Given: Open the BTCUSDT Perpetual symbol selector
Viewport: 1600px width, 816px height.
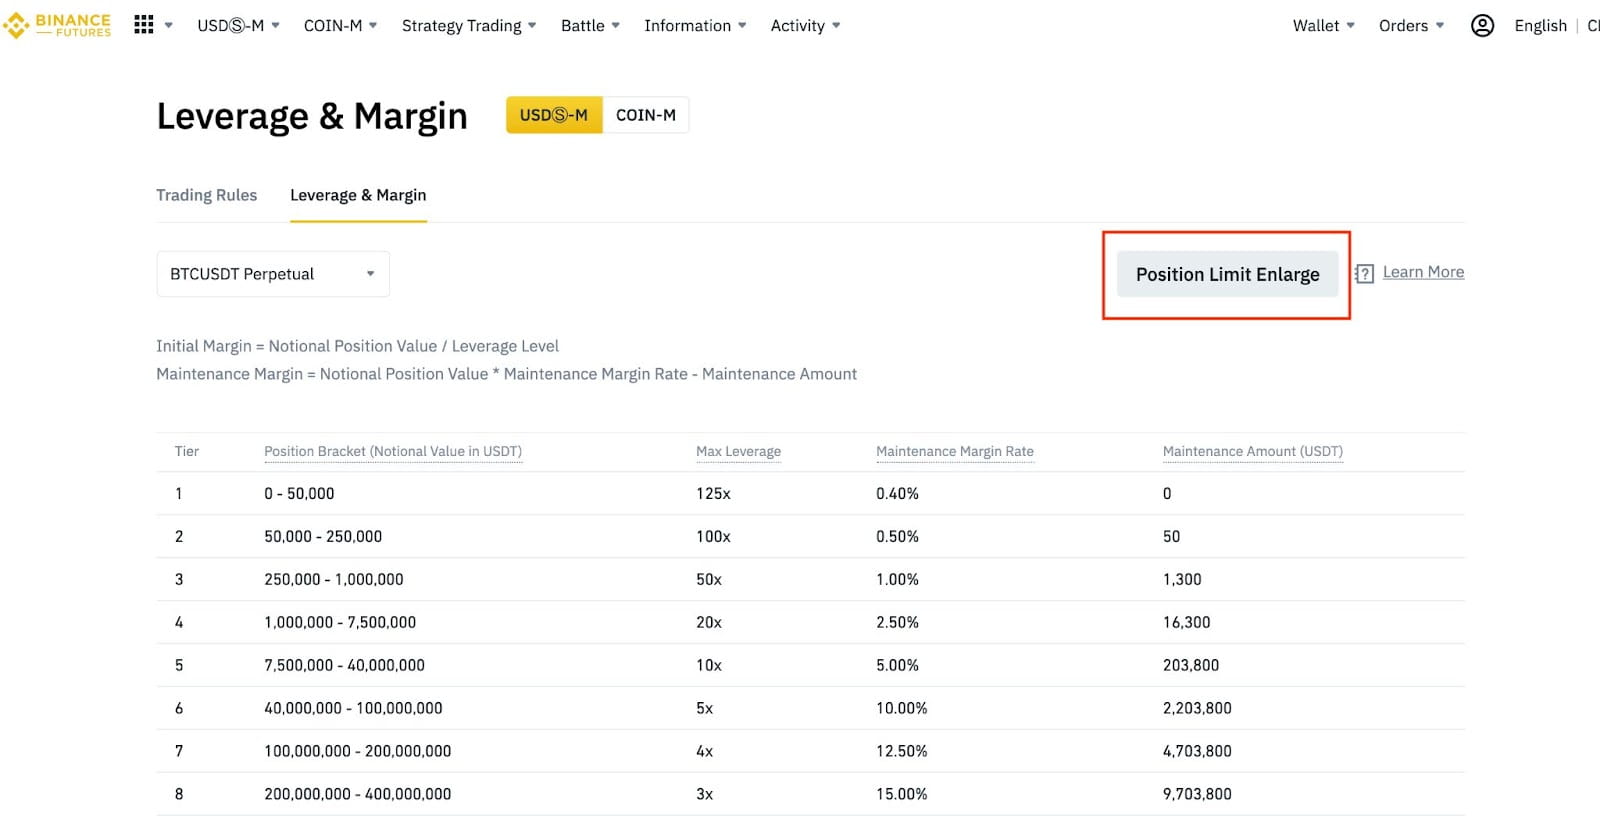Looking at the screenshot, I should coord(273,274).
